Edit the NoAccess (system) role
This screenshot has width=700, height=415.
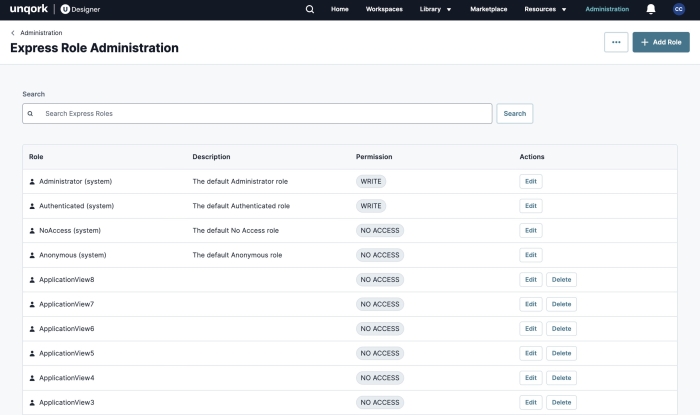click(x=531, y=230)
